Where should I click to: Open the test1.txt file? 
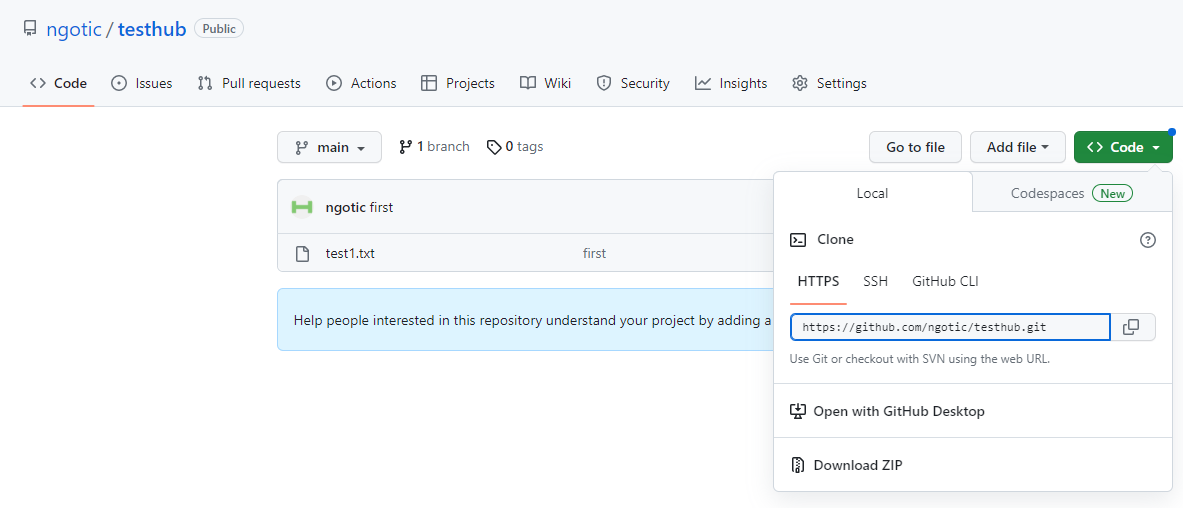pyautogui.click(x=350, y=254)
